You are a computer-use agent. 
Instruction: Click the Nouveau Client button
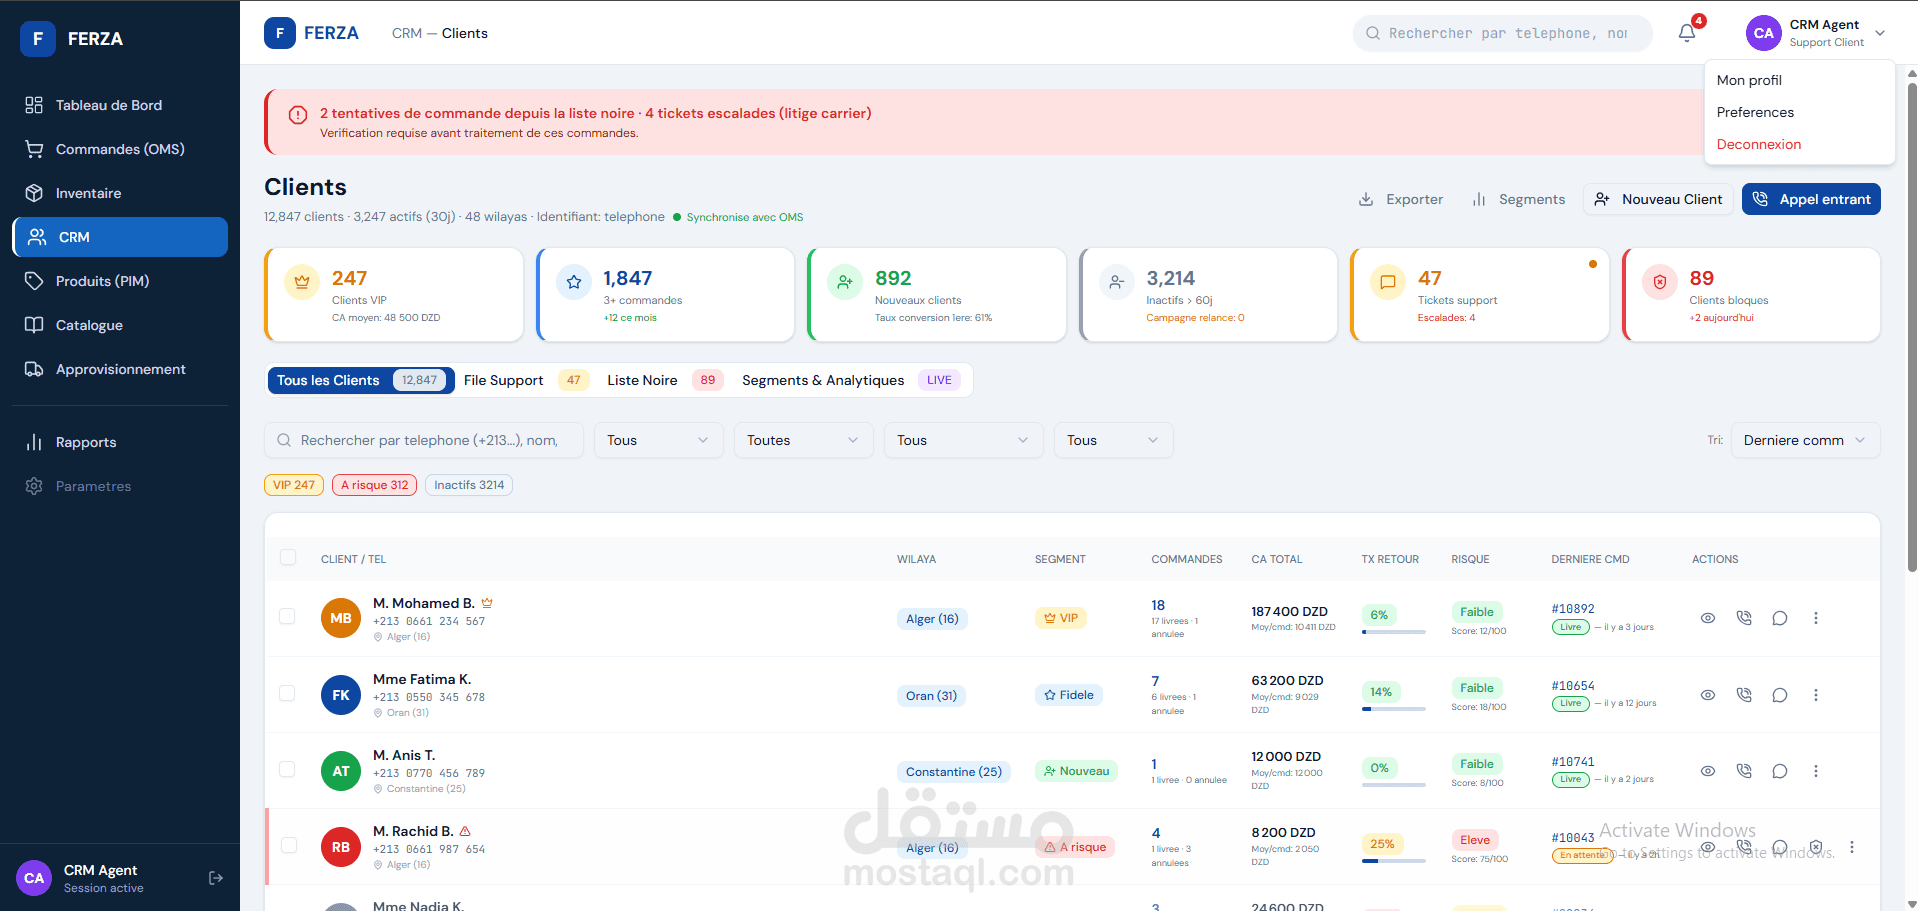(1658, 199)
